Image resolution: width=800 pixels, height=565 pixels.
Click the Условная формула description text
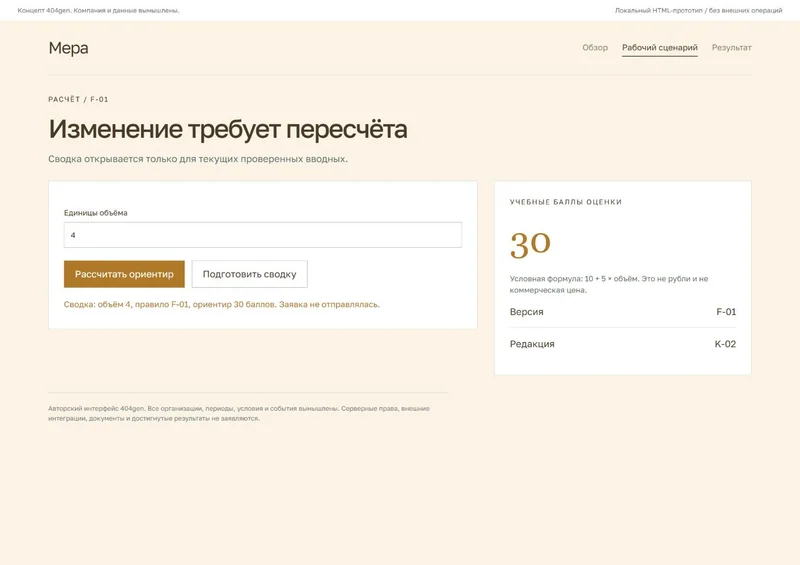pyautogui.click(x=609, y=284)
